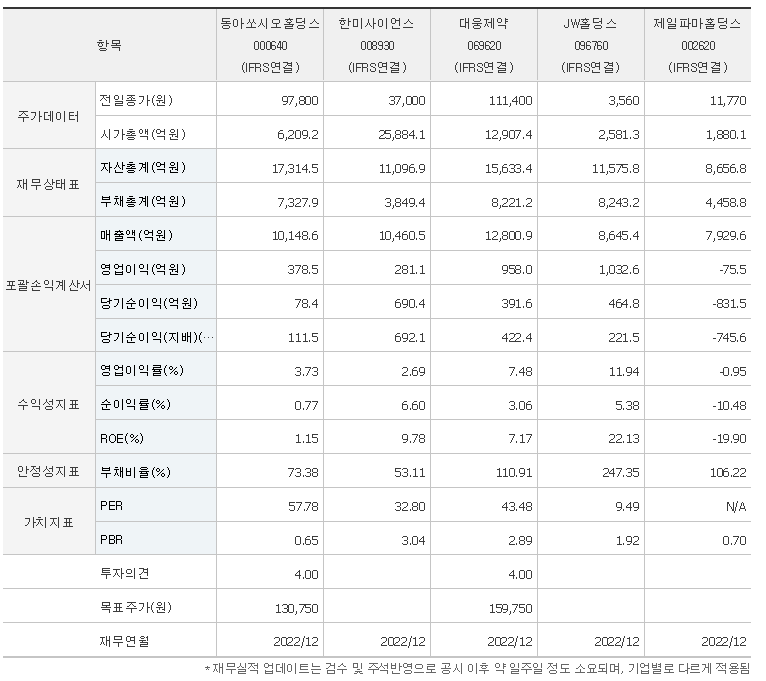Select operating margin value 11.94
766x681 pixels.
(624, 371)
